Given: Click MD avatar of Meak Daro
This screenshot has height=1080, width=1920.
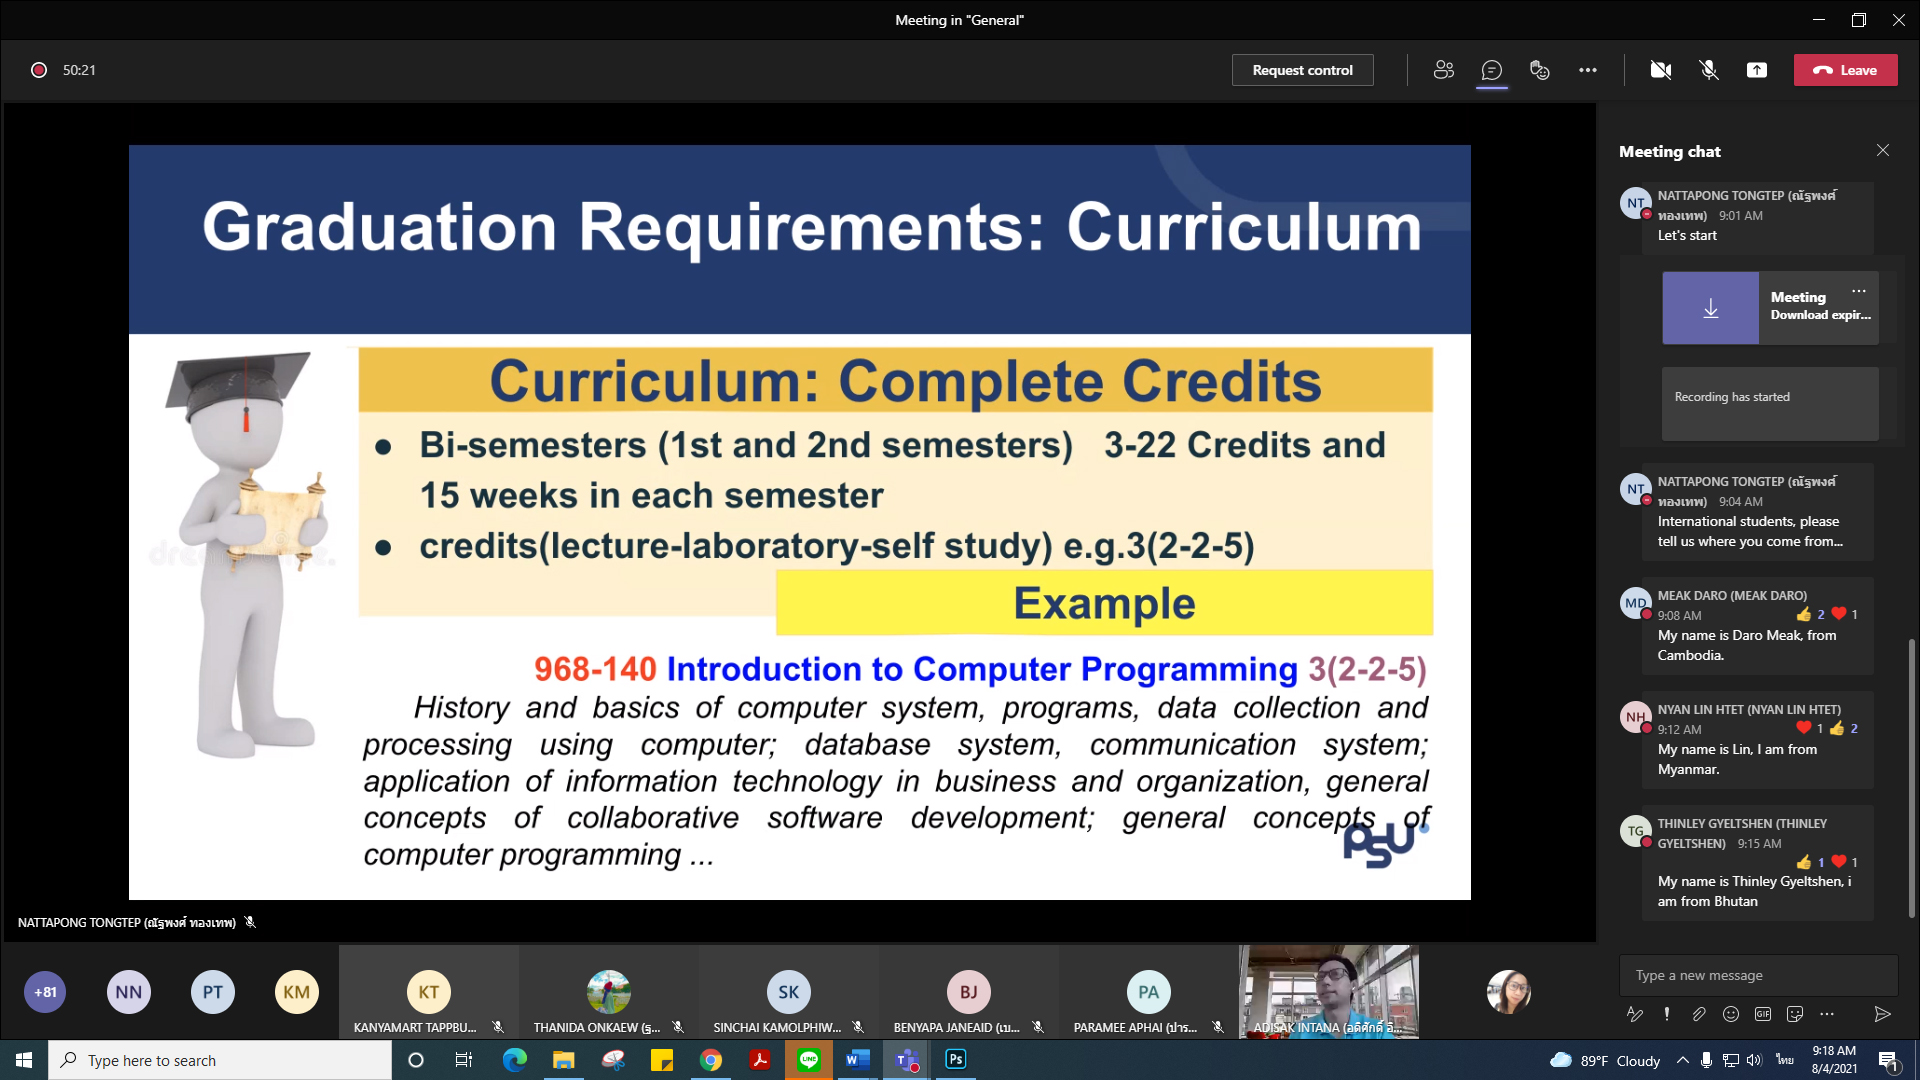Looking at the screenshot, I should tap(1635, 603).
